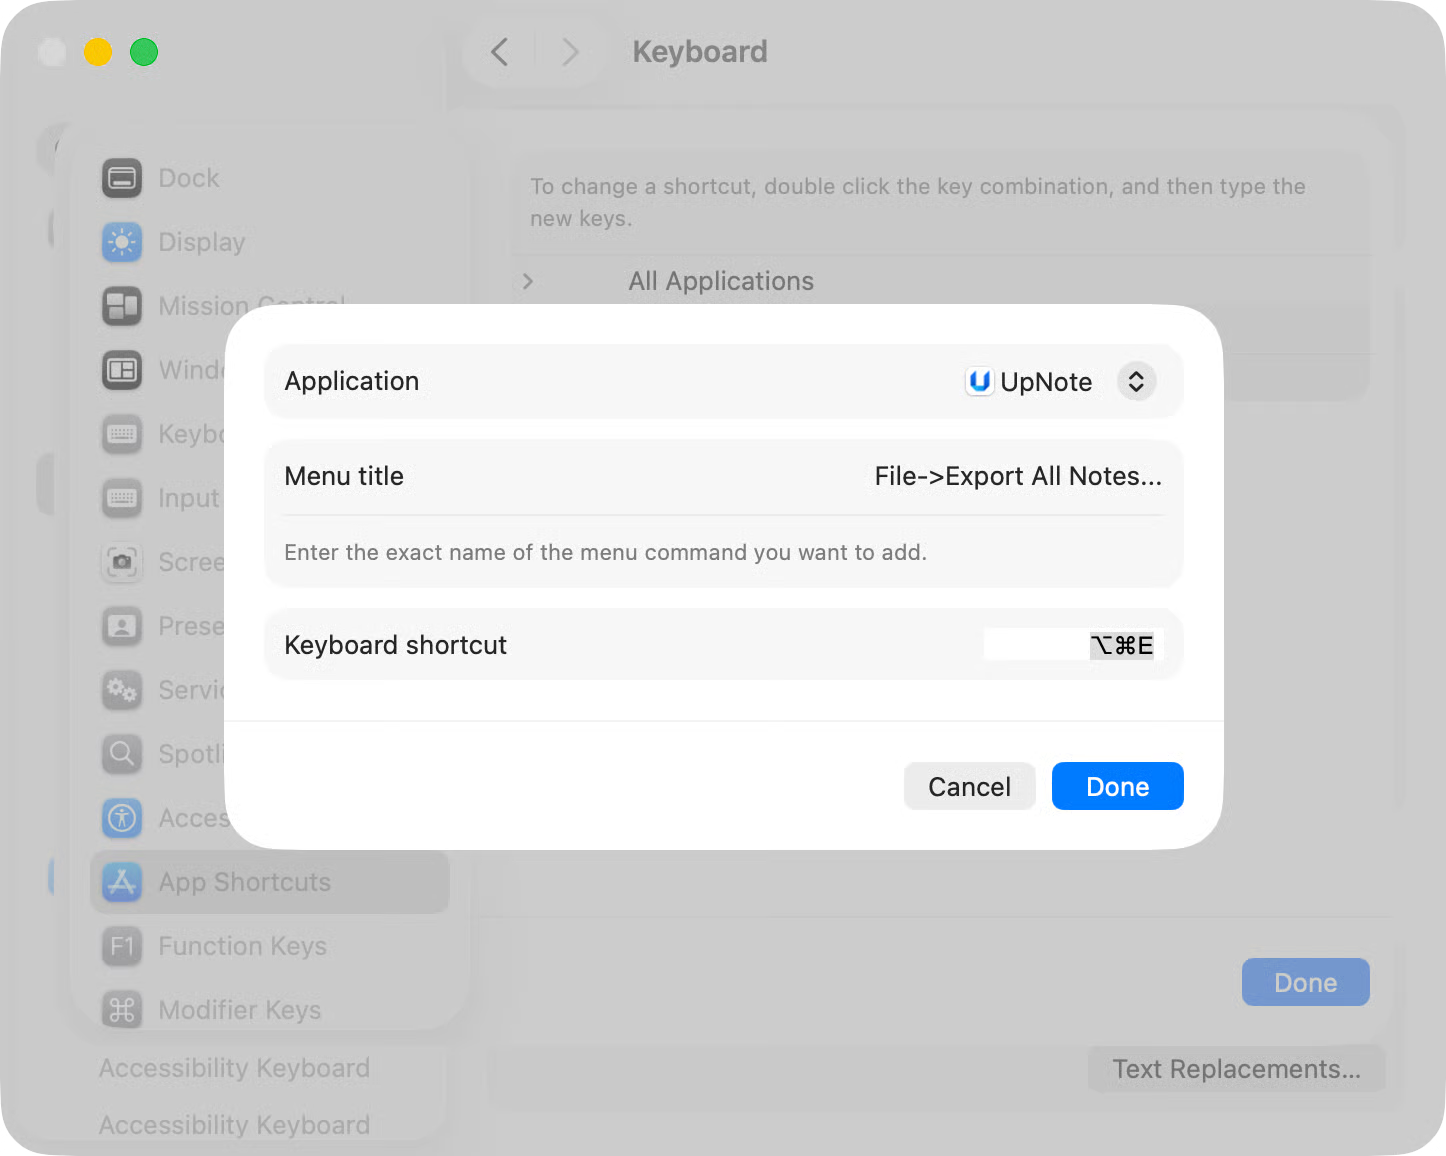Click the green zoom window button
1446x1156 pixels.
pyautogui.click(x=144, y=52)
